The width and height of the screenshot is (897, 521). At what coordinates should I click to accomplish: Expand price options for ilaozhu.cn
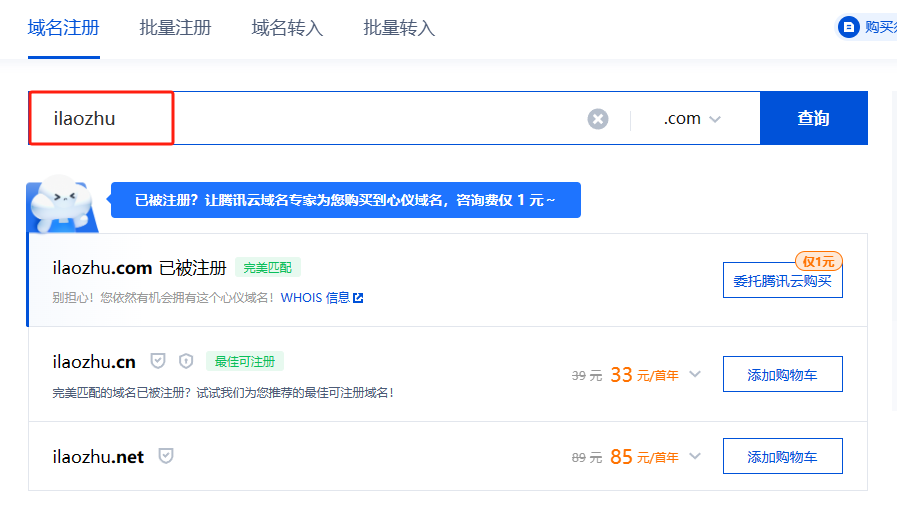tap(695, 375)
